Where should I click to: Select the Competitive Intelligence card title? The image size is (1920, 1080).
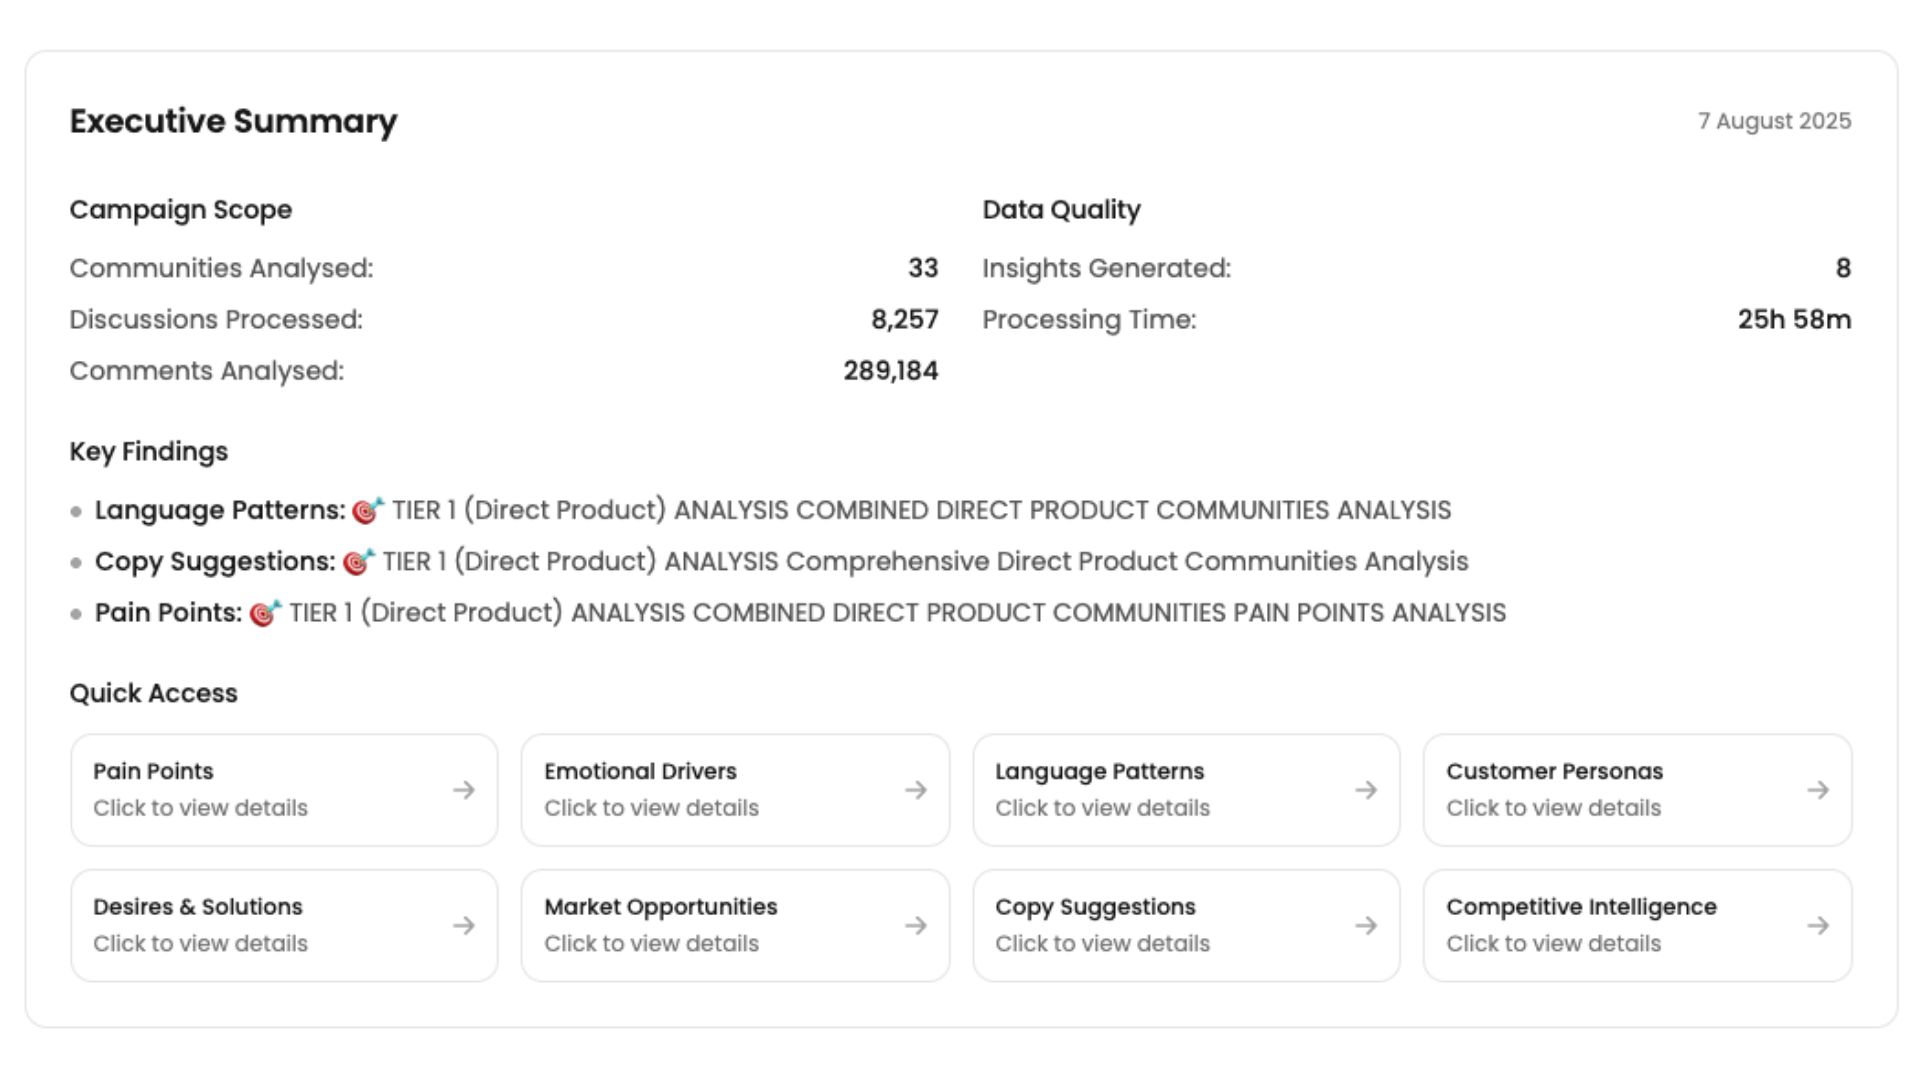pyautogui.click(x=1580, y=907)
